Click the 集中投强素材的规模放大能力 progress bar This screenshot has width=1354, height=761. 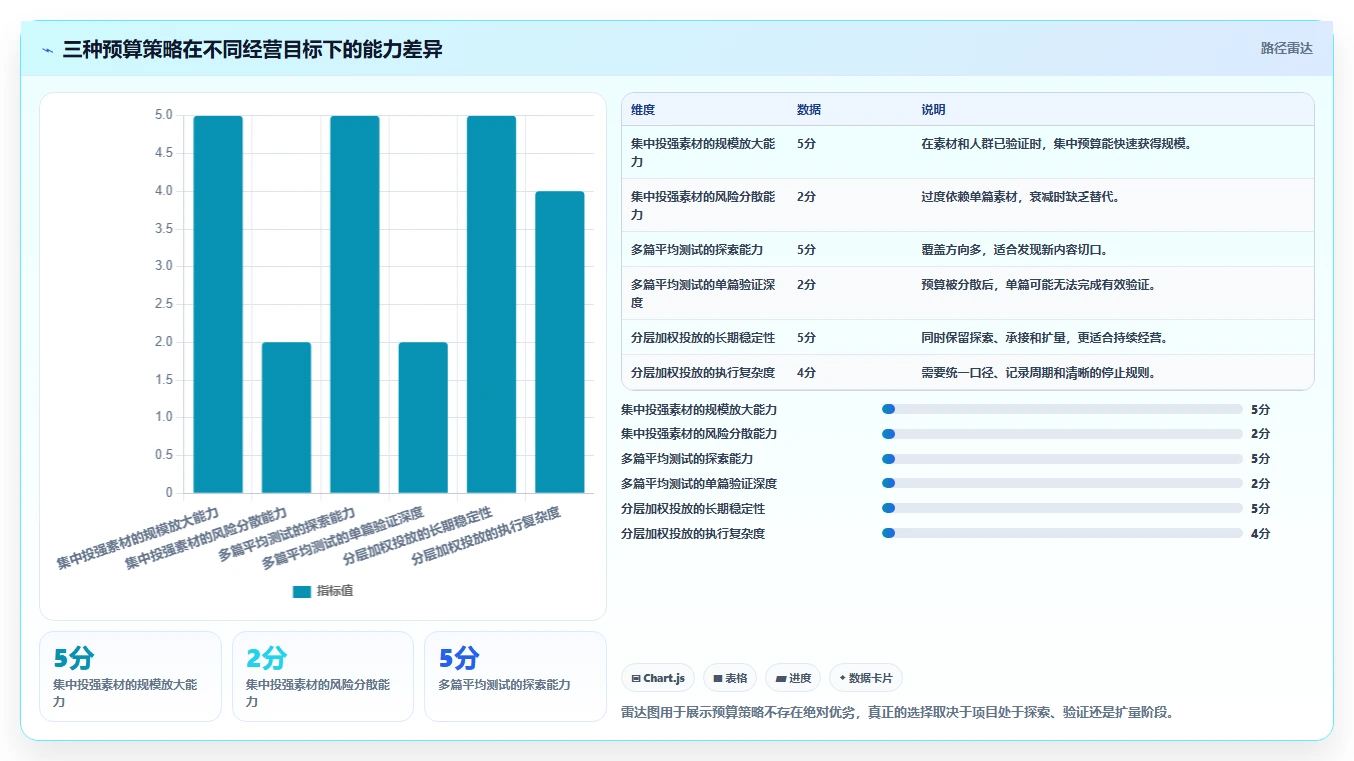1062,409
